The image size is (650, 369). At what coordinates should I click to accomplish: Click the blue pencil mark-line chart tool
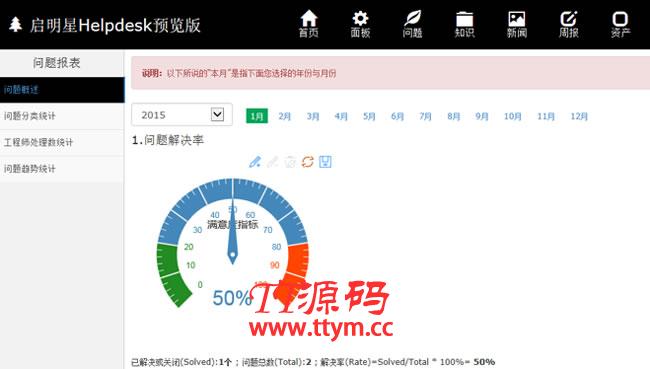(x=255, y=162)
